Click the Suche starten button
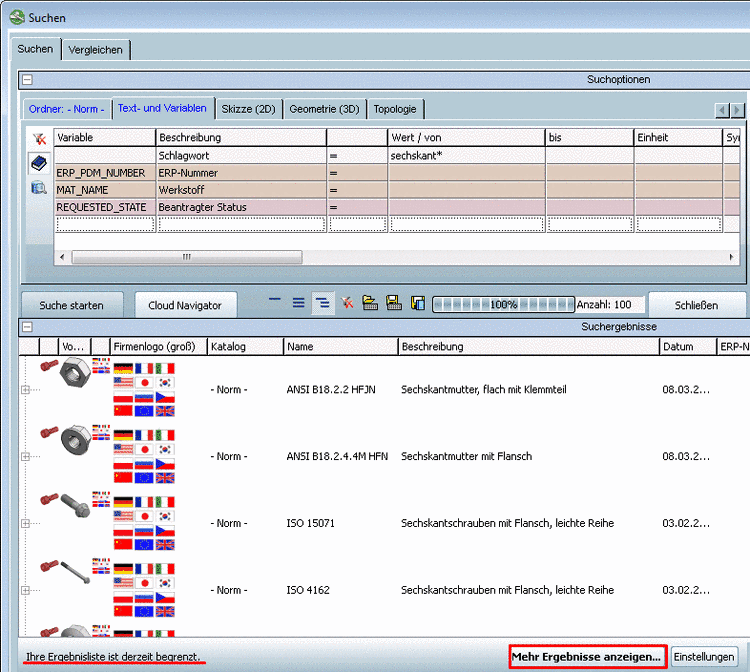The image size is (750, 672). (x=71, y=305)
